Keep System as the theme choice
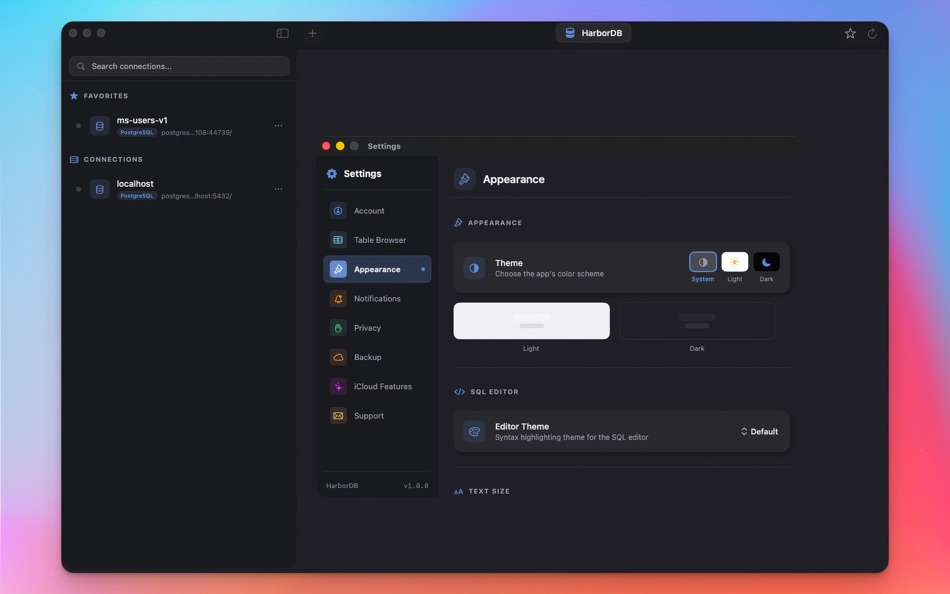This screenshot has height=594, width=950. coord(702,262)
